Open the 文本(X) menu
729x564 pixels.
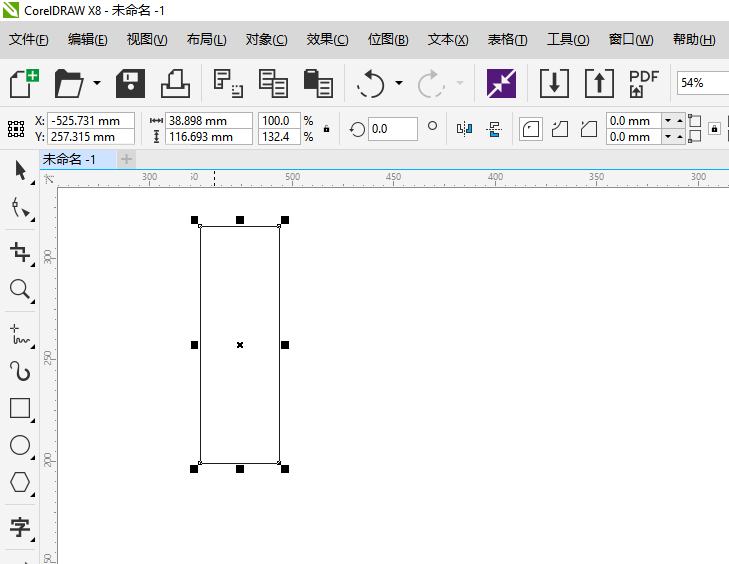[447, 40]
